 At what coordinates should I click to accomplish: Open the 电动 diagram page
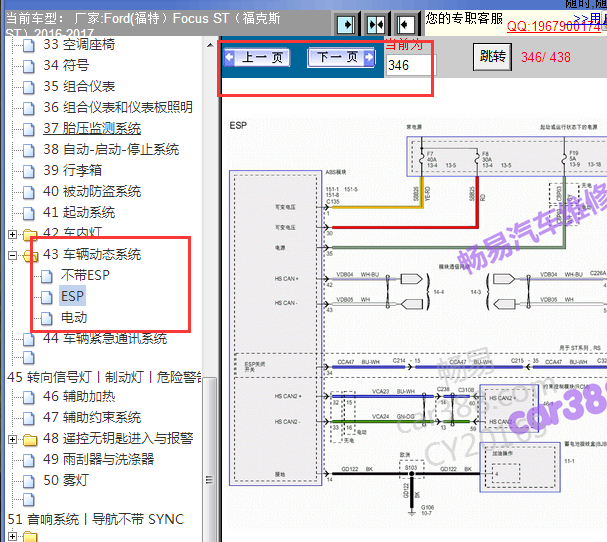coord(74,317)
